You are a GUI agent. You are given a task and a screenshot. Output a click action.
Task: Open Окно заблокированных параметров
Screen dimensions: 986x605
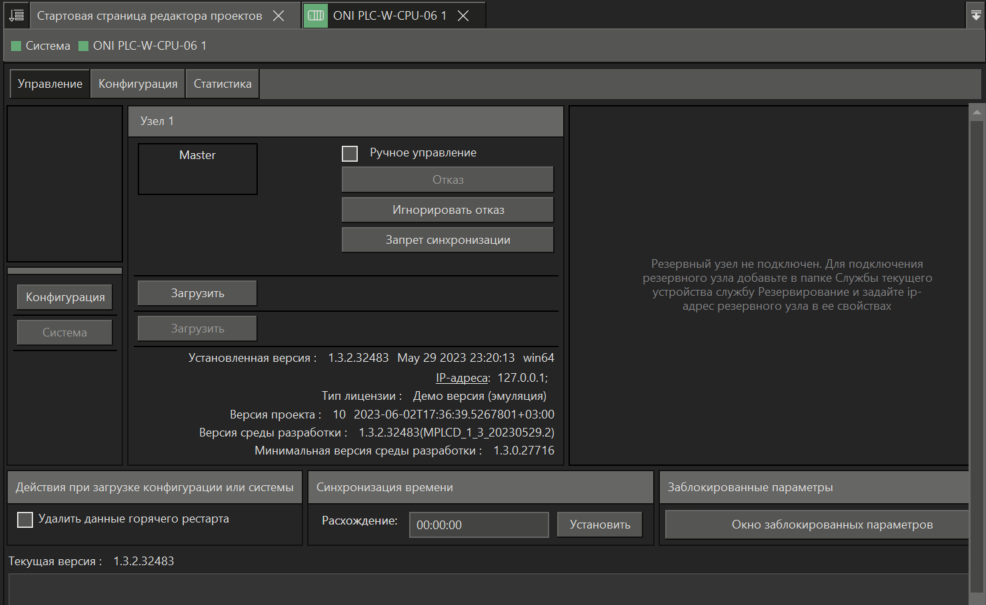pos(817,525)
